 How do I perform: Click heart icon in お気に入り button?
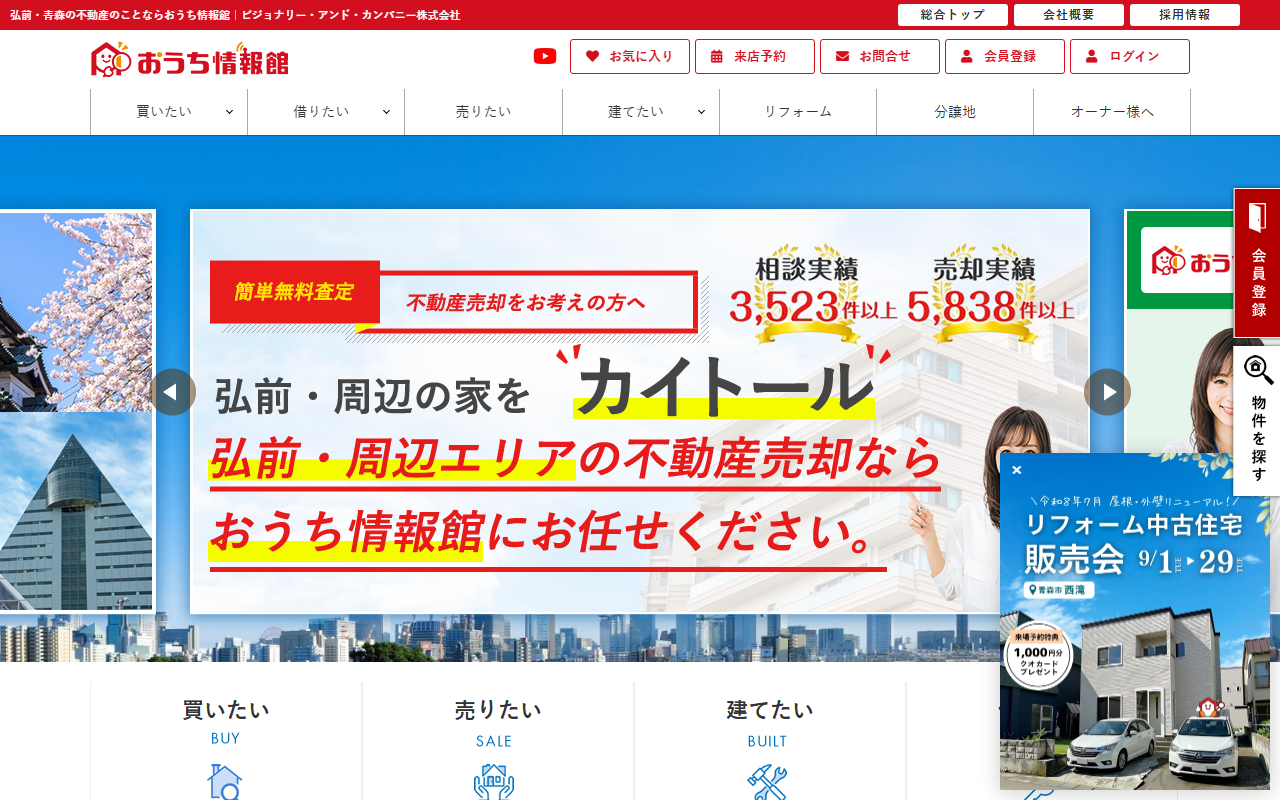(592, 56)
